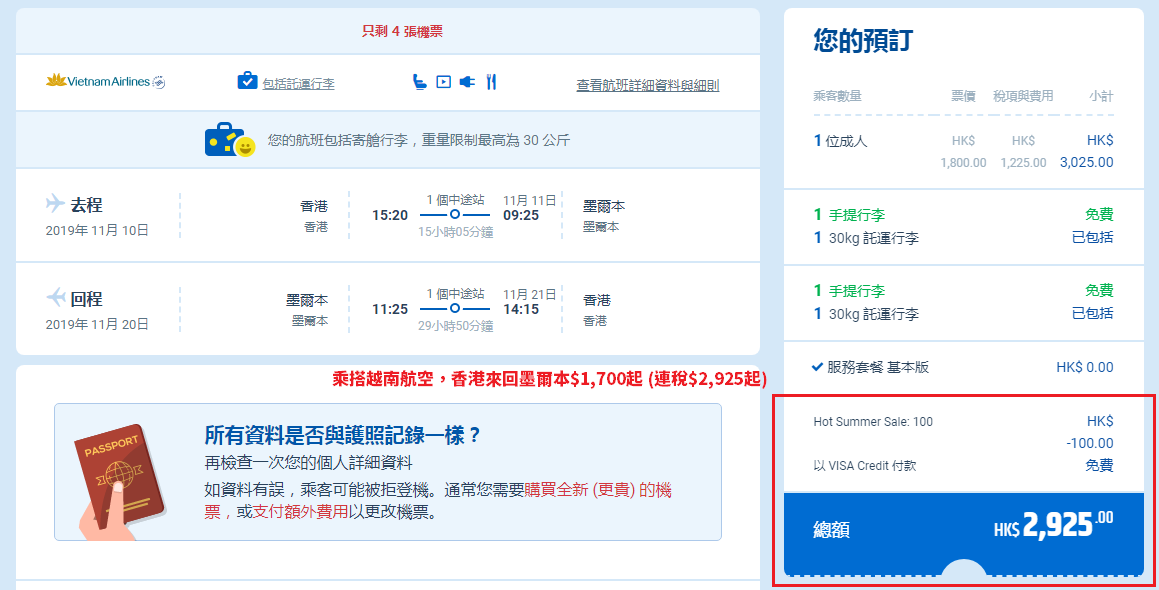Screen dimensions: 1159x590
Task: Click the HK$ 0.00 service package price
Action: click(1084, 367)
